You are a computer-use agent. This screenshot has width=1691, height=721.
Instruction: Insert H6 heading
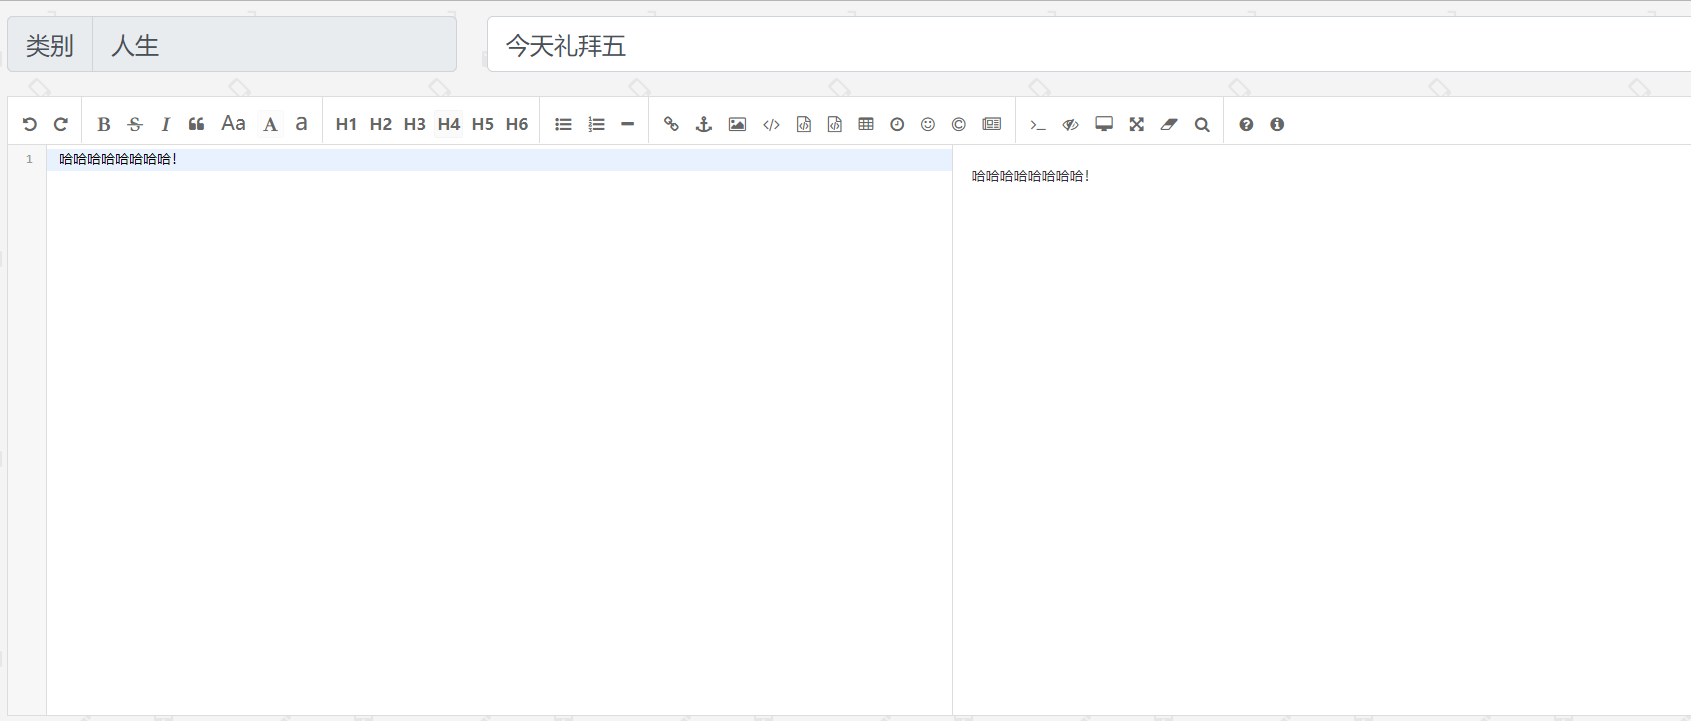[x=517, y=124]
